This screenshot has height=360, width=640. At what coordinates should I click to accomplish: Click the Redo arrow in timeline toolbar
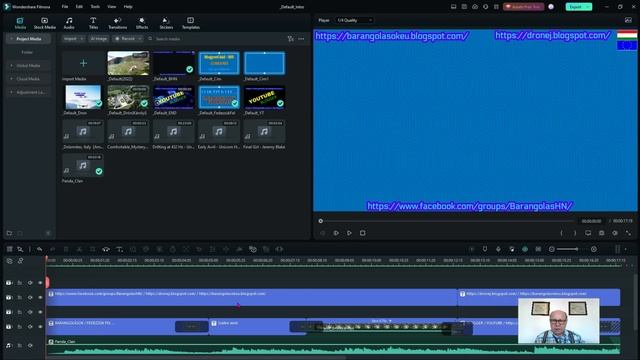click(53, 249)
